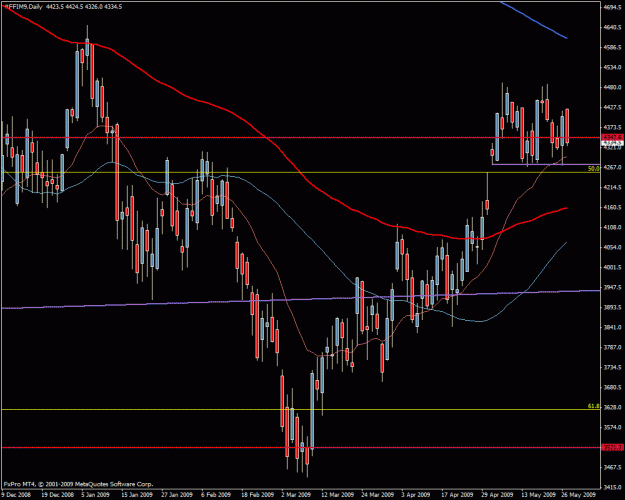Click the '50.0' Fibonacci level label
The width and height of the screenshot is (625, 500).
[594, 169]
